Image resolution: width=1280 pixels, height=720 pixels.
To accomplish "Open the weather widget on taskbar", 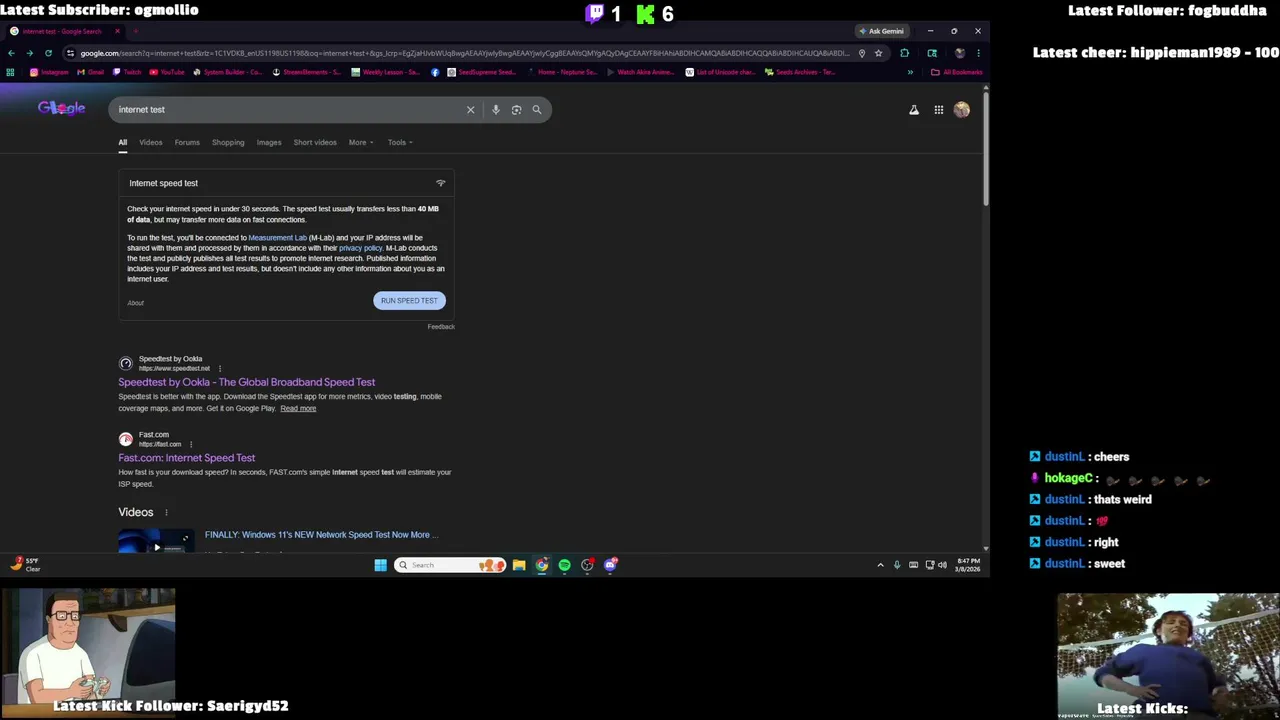I will (x=25, y=565).
